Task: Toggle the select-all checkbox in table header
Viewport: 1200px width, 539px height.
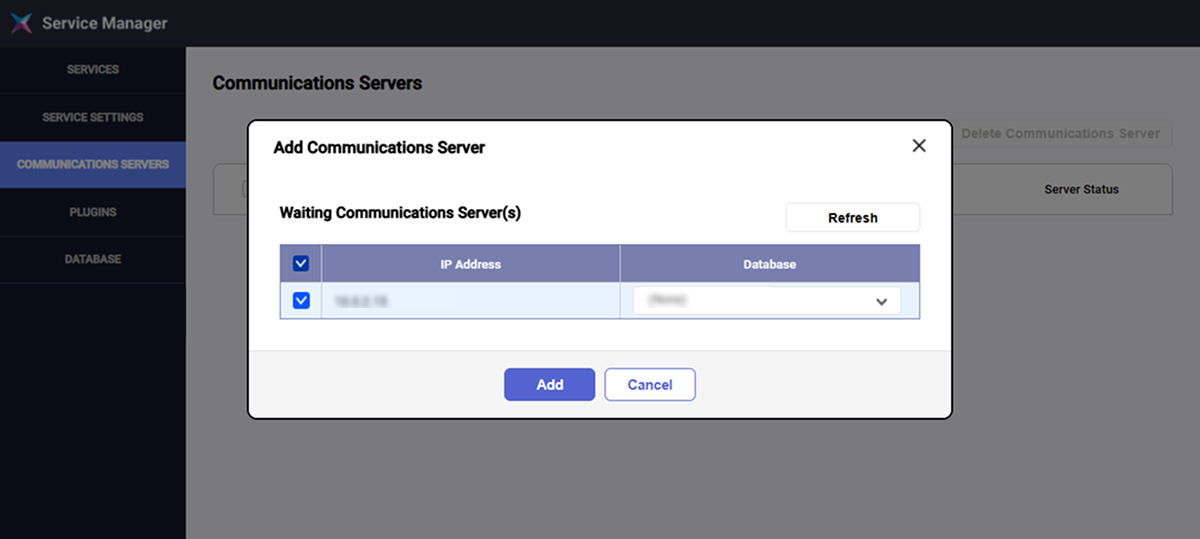Action: 301,264
